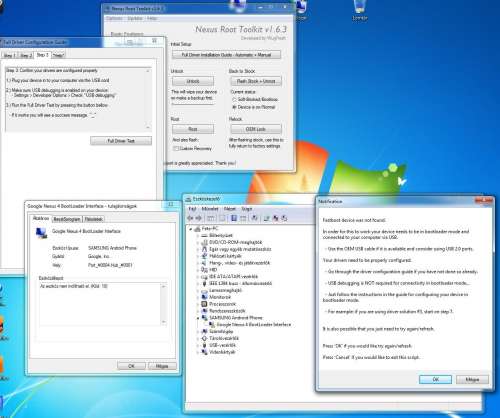
Task: Go back using Device Manager's back arrow
Action: 190,218
